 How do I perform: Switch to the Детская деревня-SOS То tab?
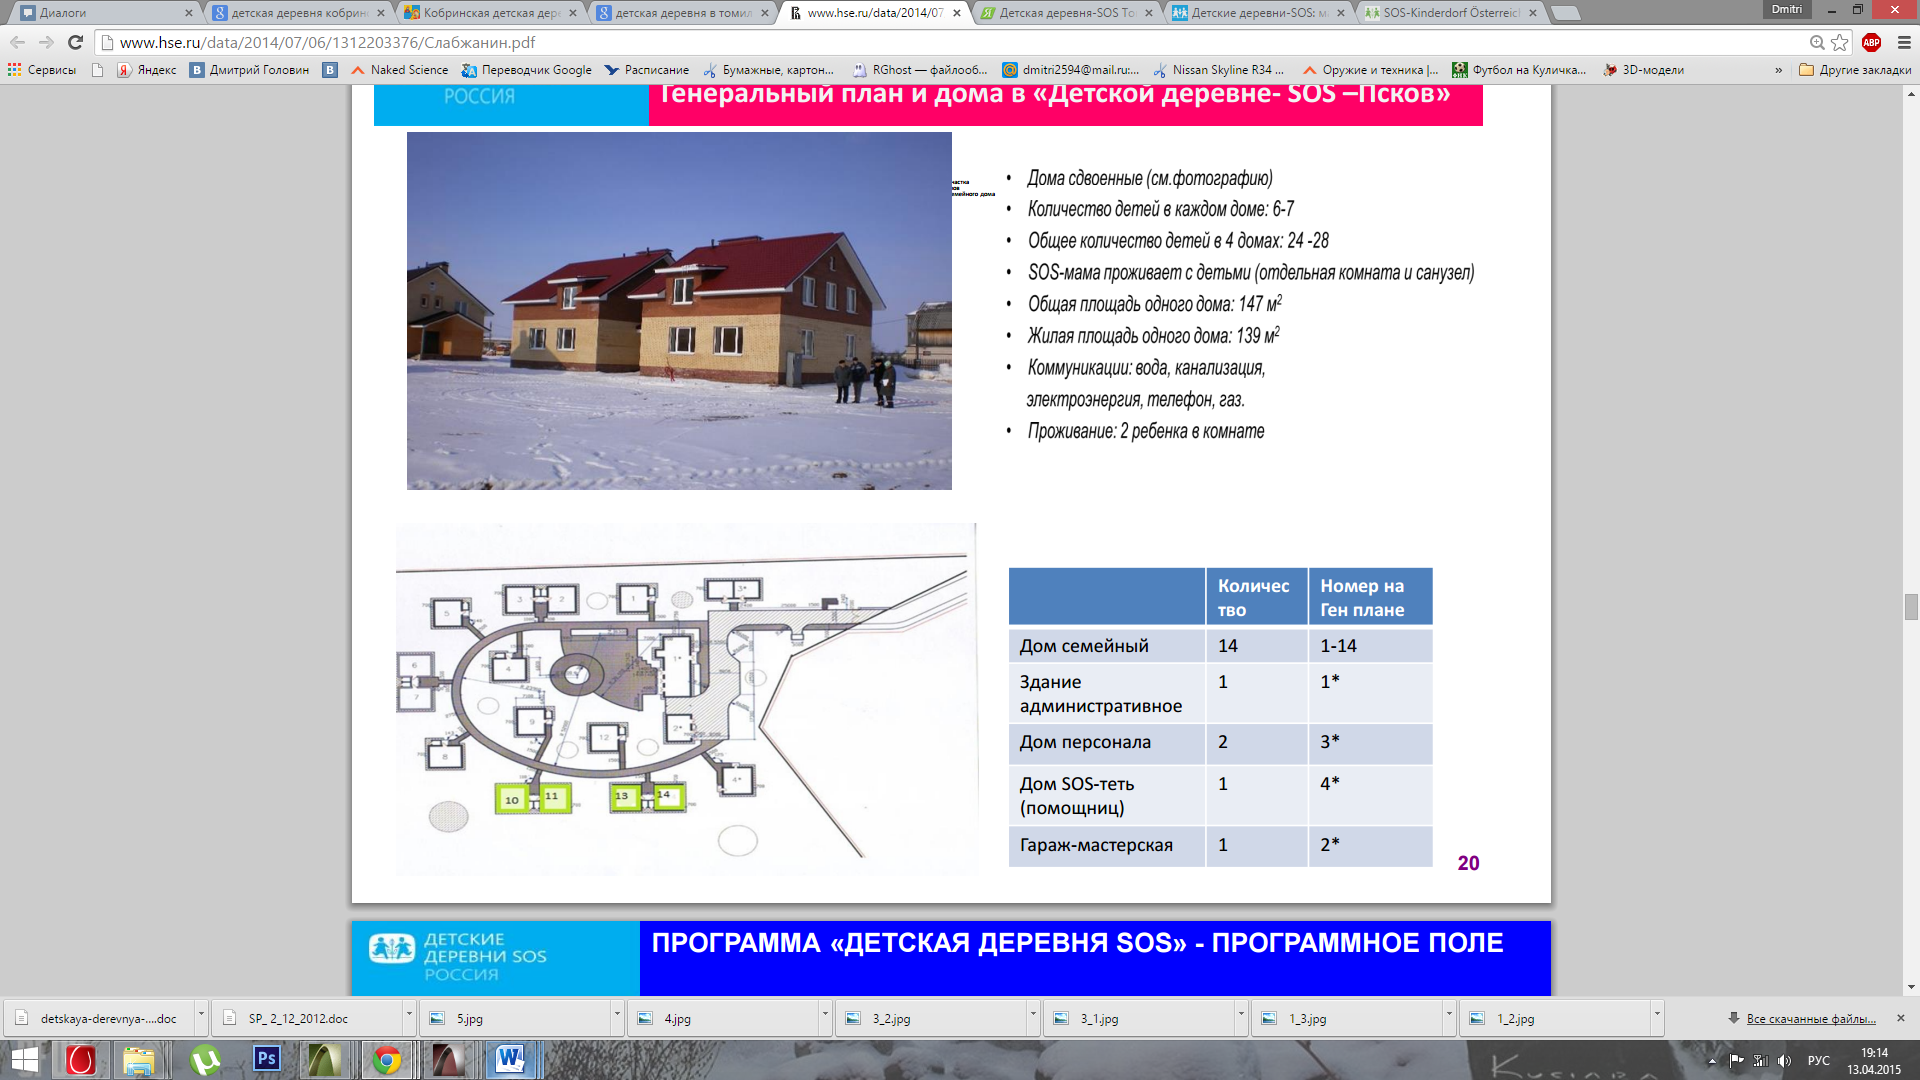[1063, 13]
